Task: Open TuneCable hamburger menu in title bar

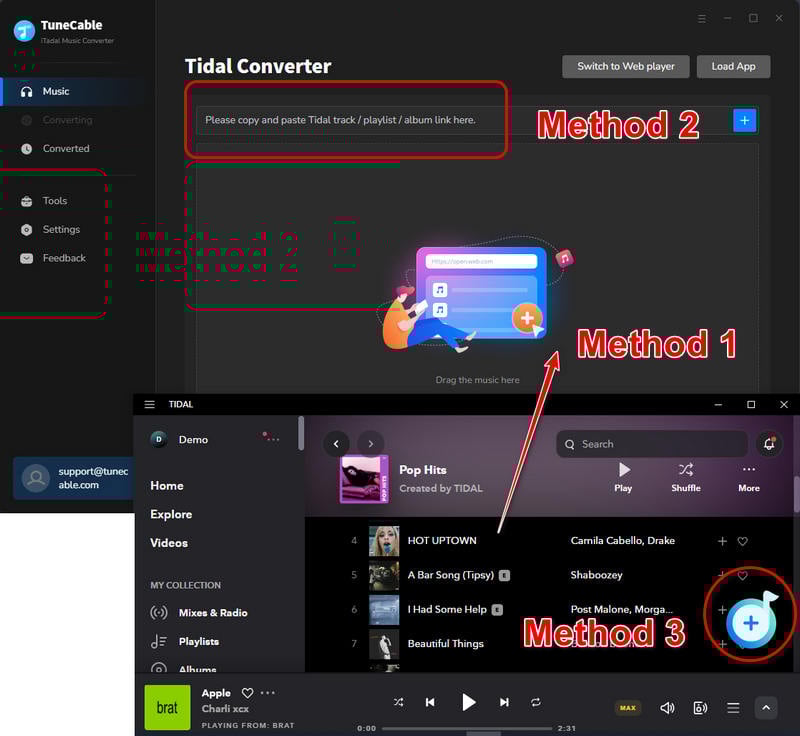Action: [x=702, y=18]
